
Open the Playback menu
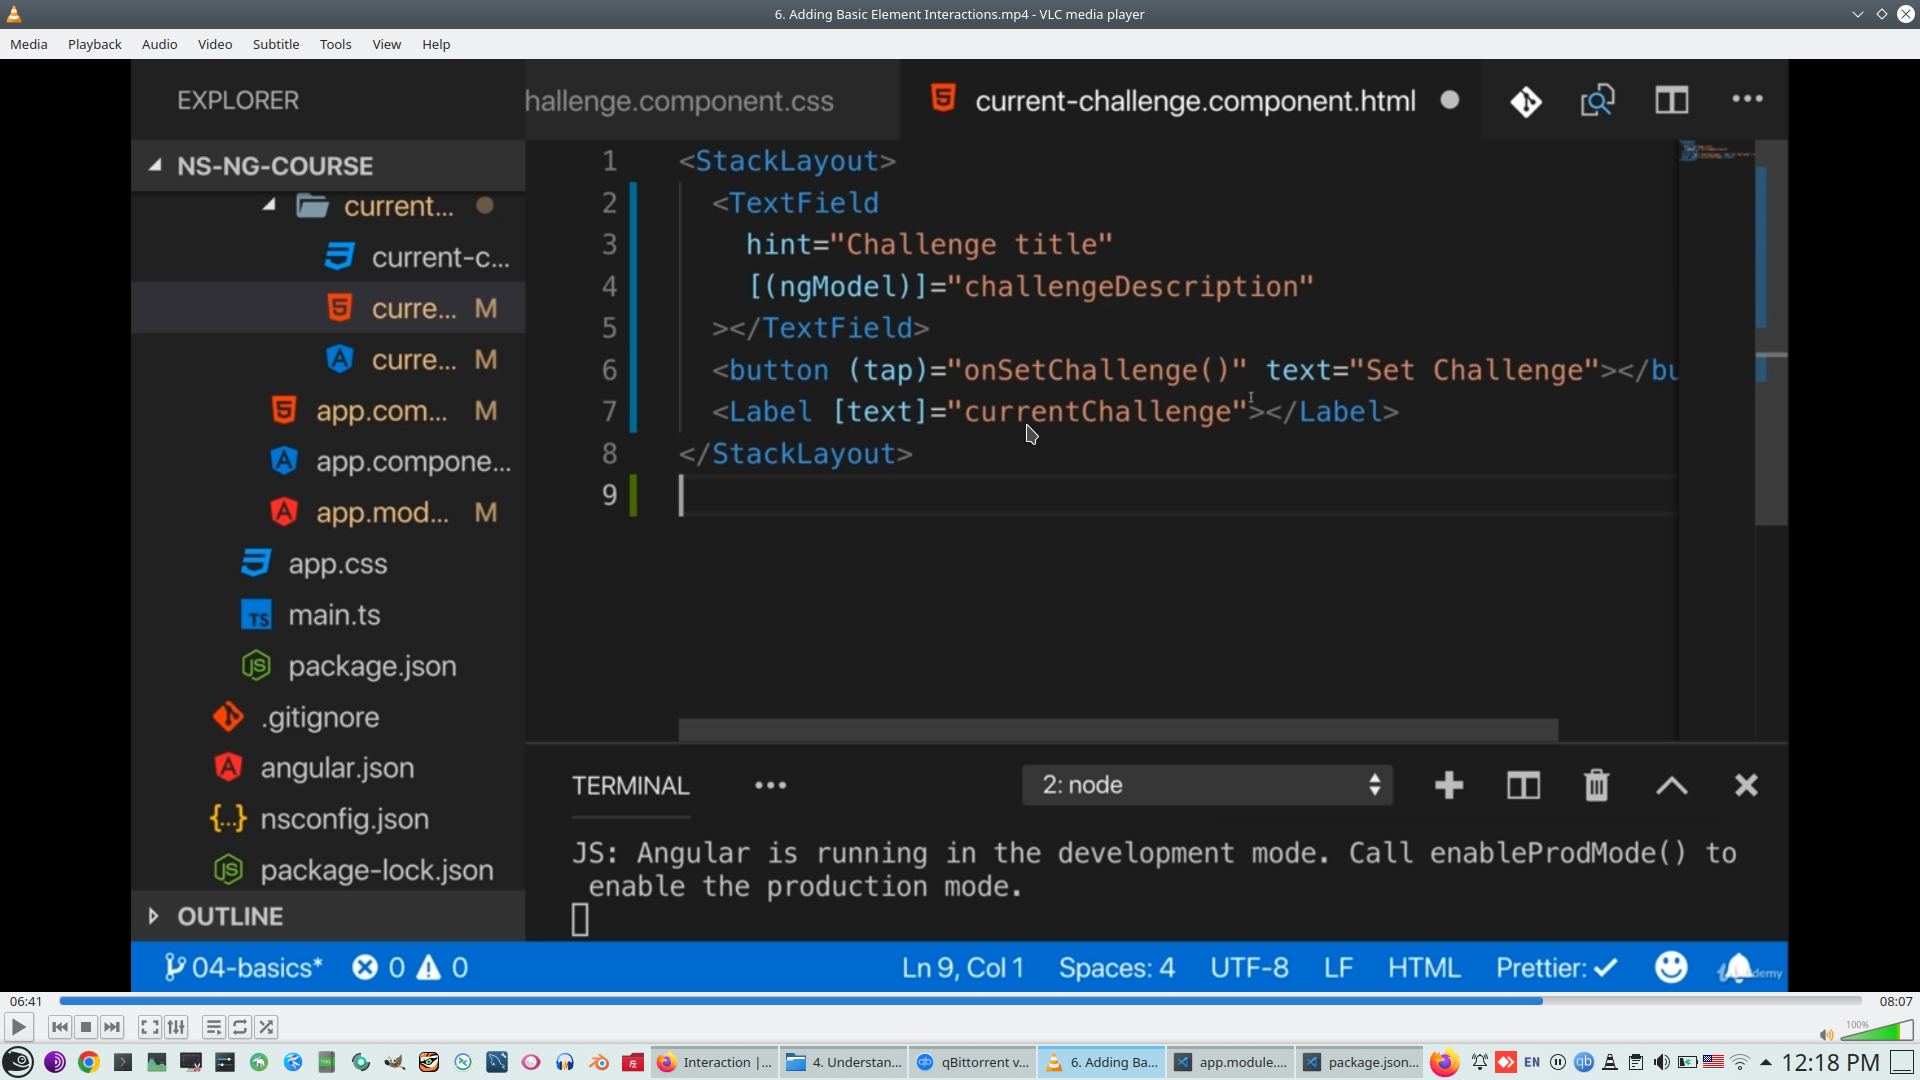pos(94,44)
